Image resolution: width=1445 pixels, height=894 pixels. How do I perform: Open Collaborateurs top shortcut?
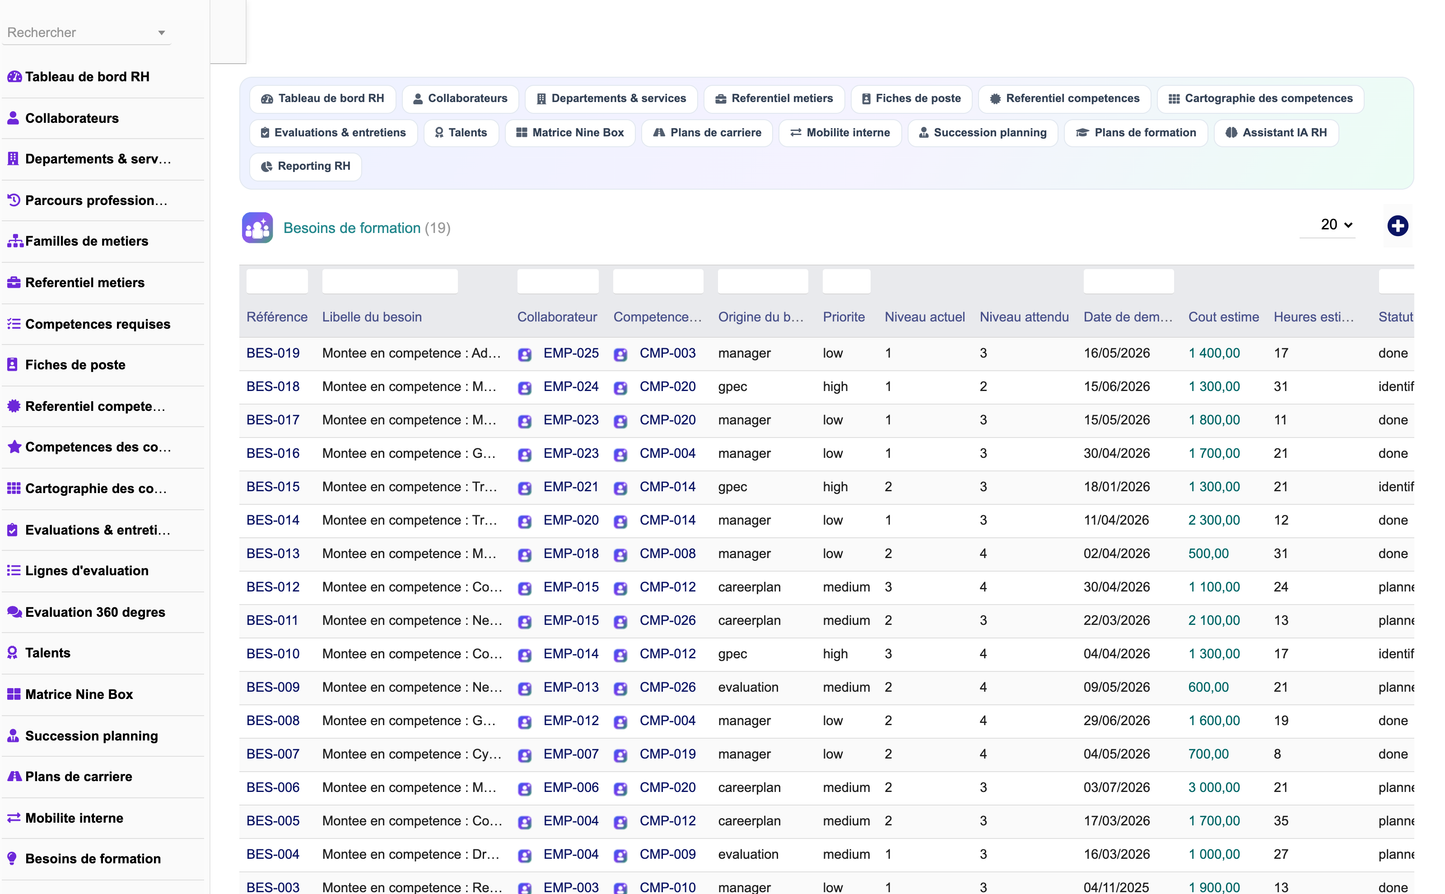click(460, 99)
